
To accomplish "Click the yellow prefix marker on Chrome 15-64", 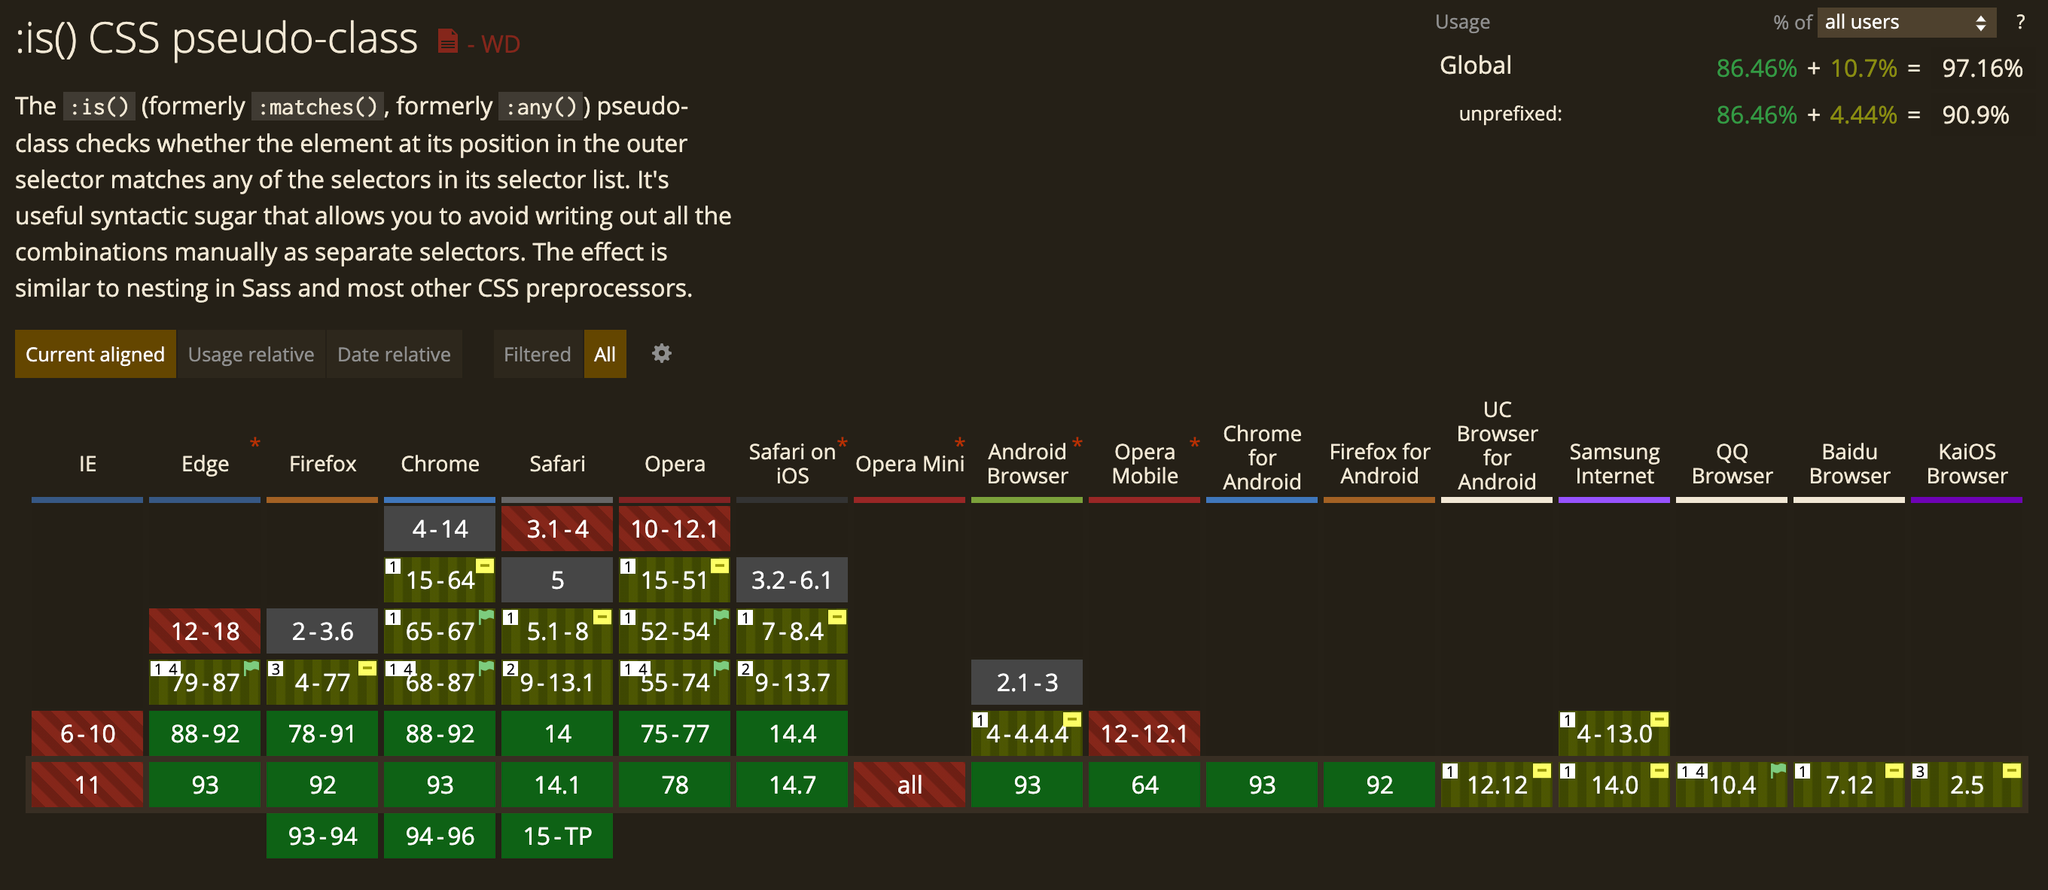I will pyautogui.click(x=485, y=566).
